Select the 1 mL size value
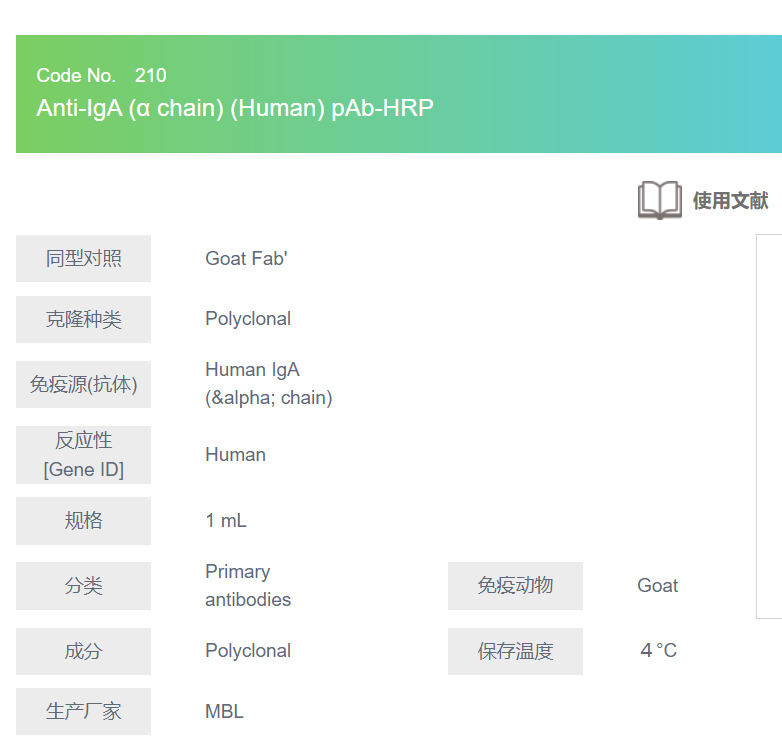 [226, 521]
